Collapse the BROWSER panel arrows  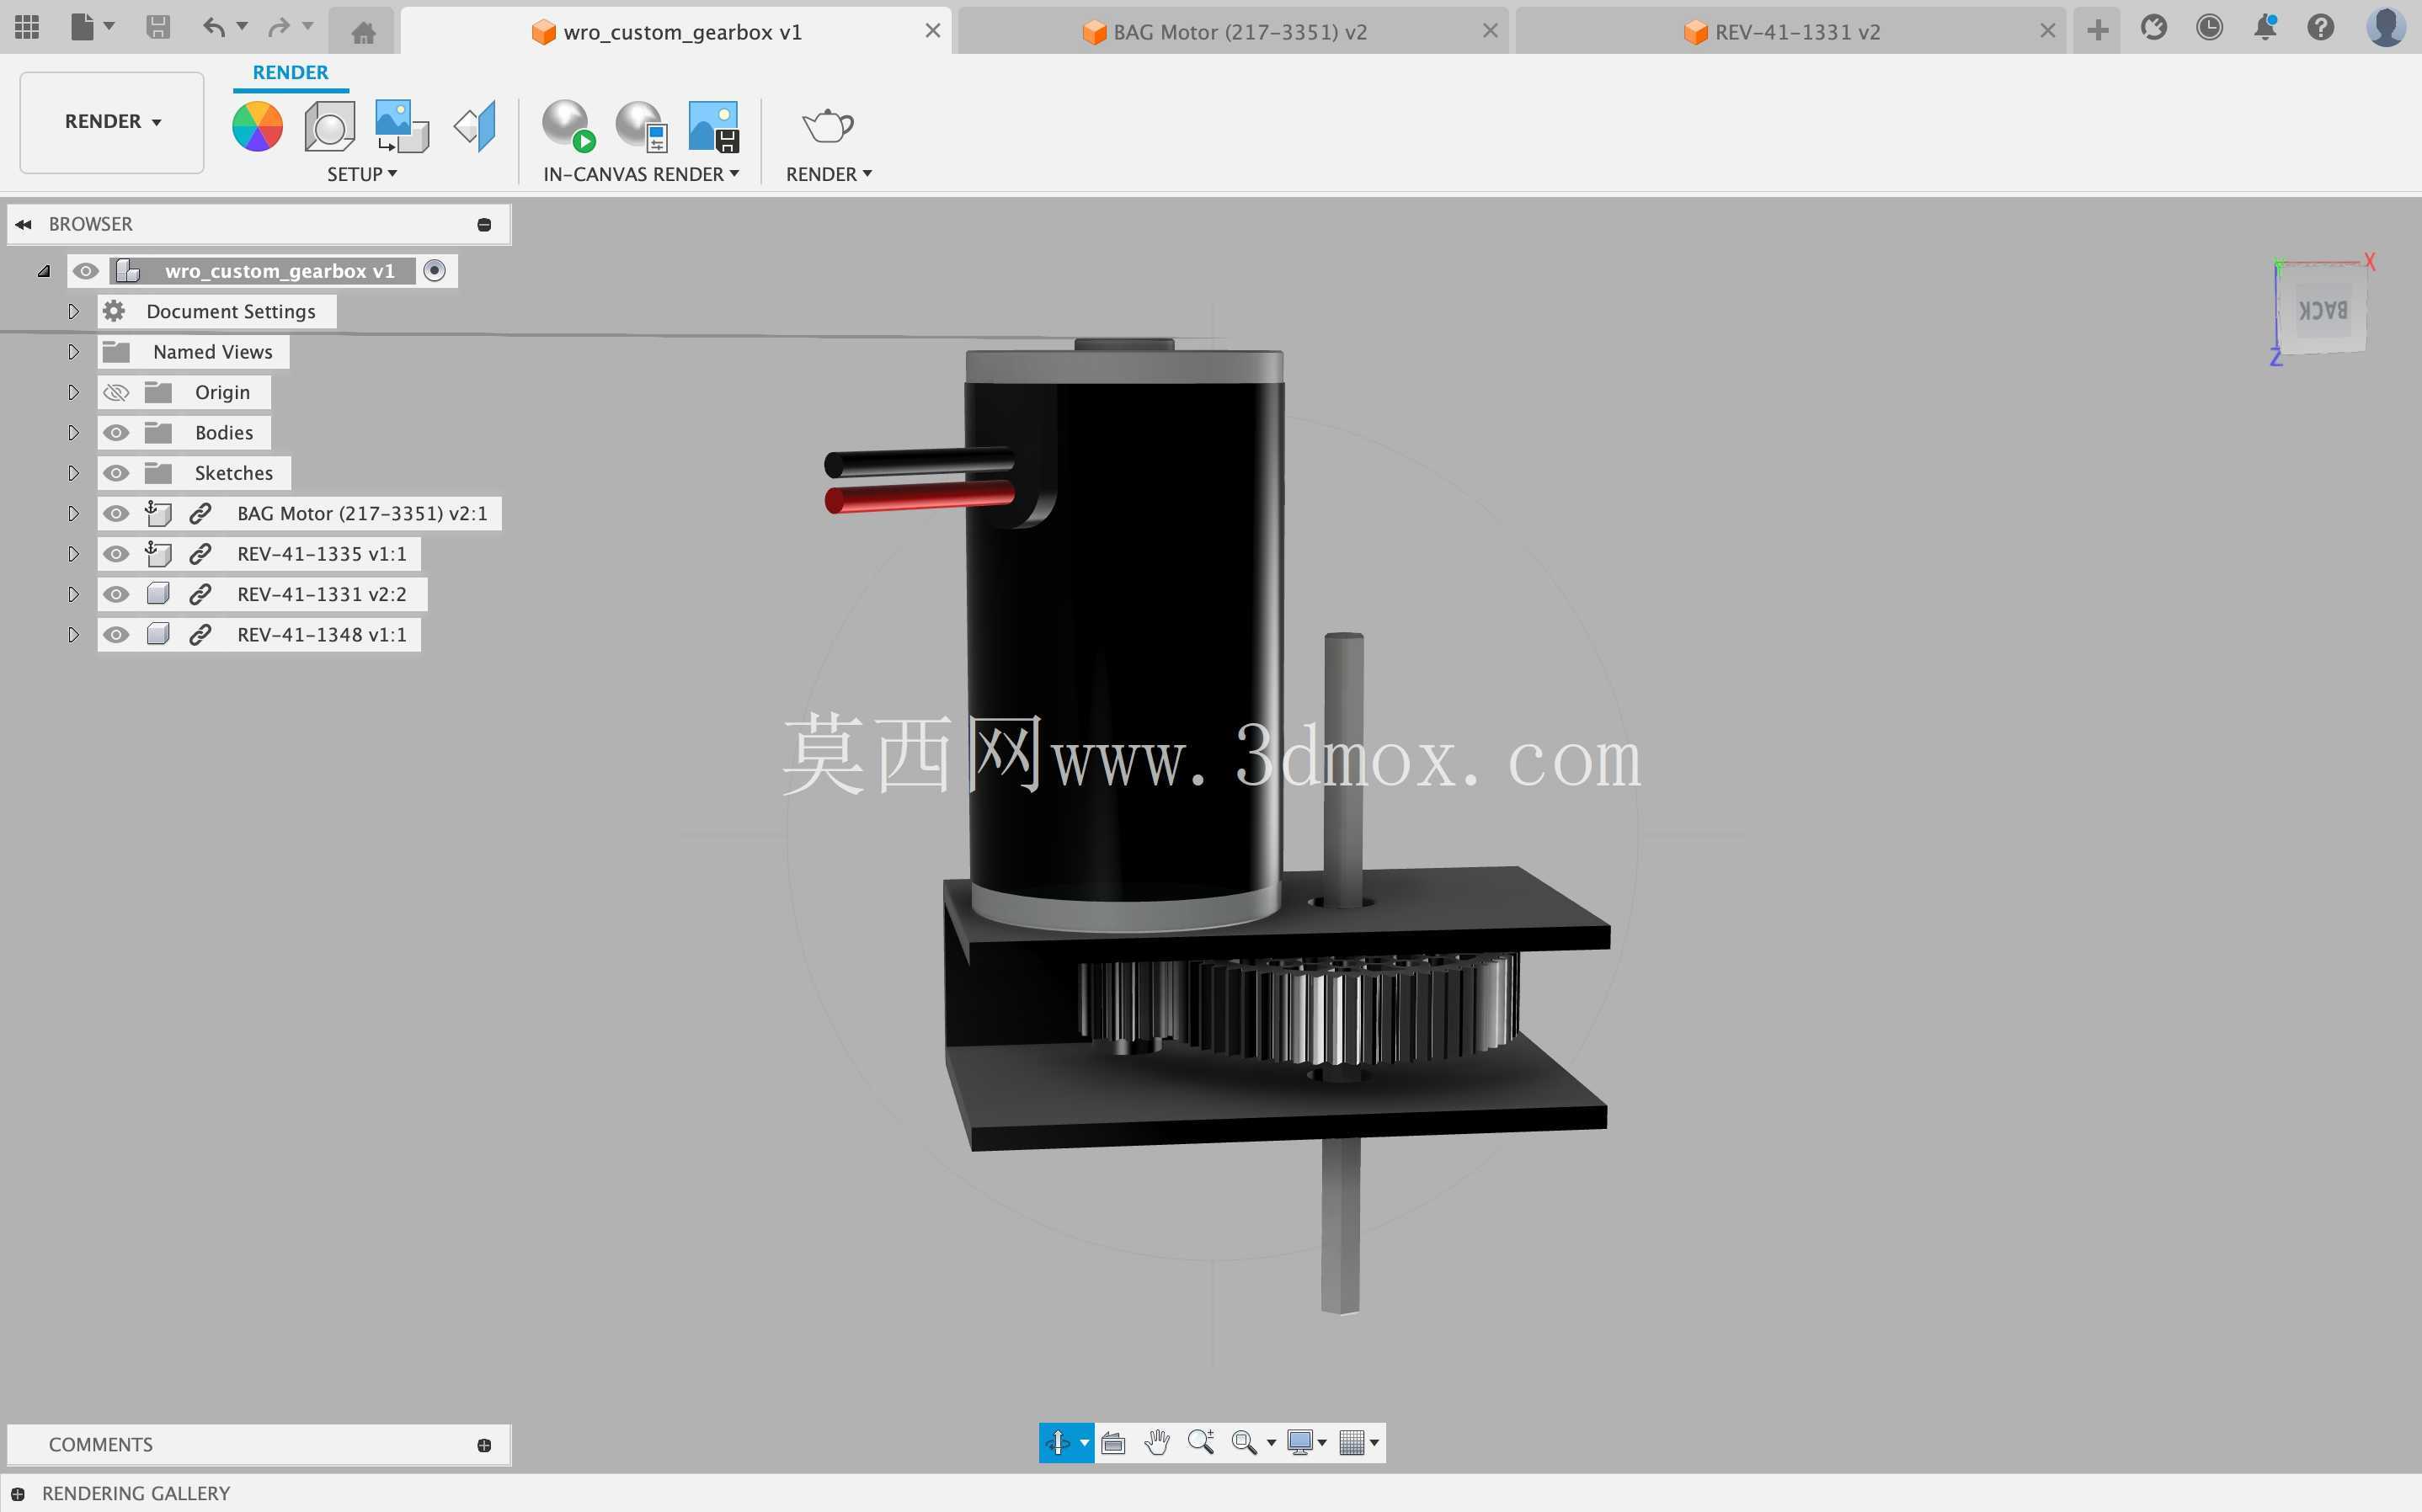coord(23,224)
